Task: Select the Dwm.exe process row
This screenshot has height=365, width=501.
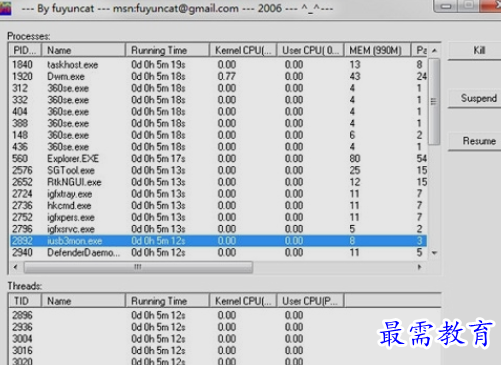Action: click(x=218, y=76)
